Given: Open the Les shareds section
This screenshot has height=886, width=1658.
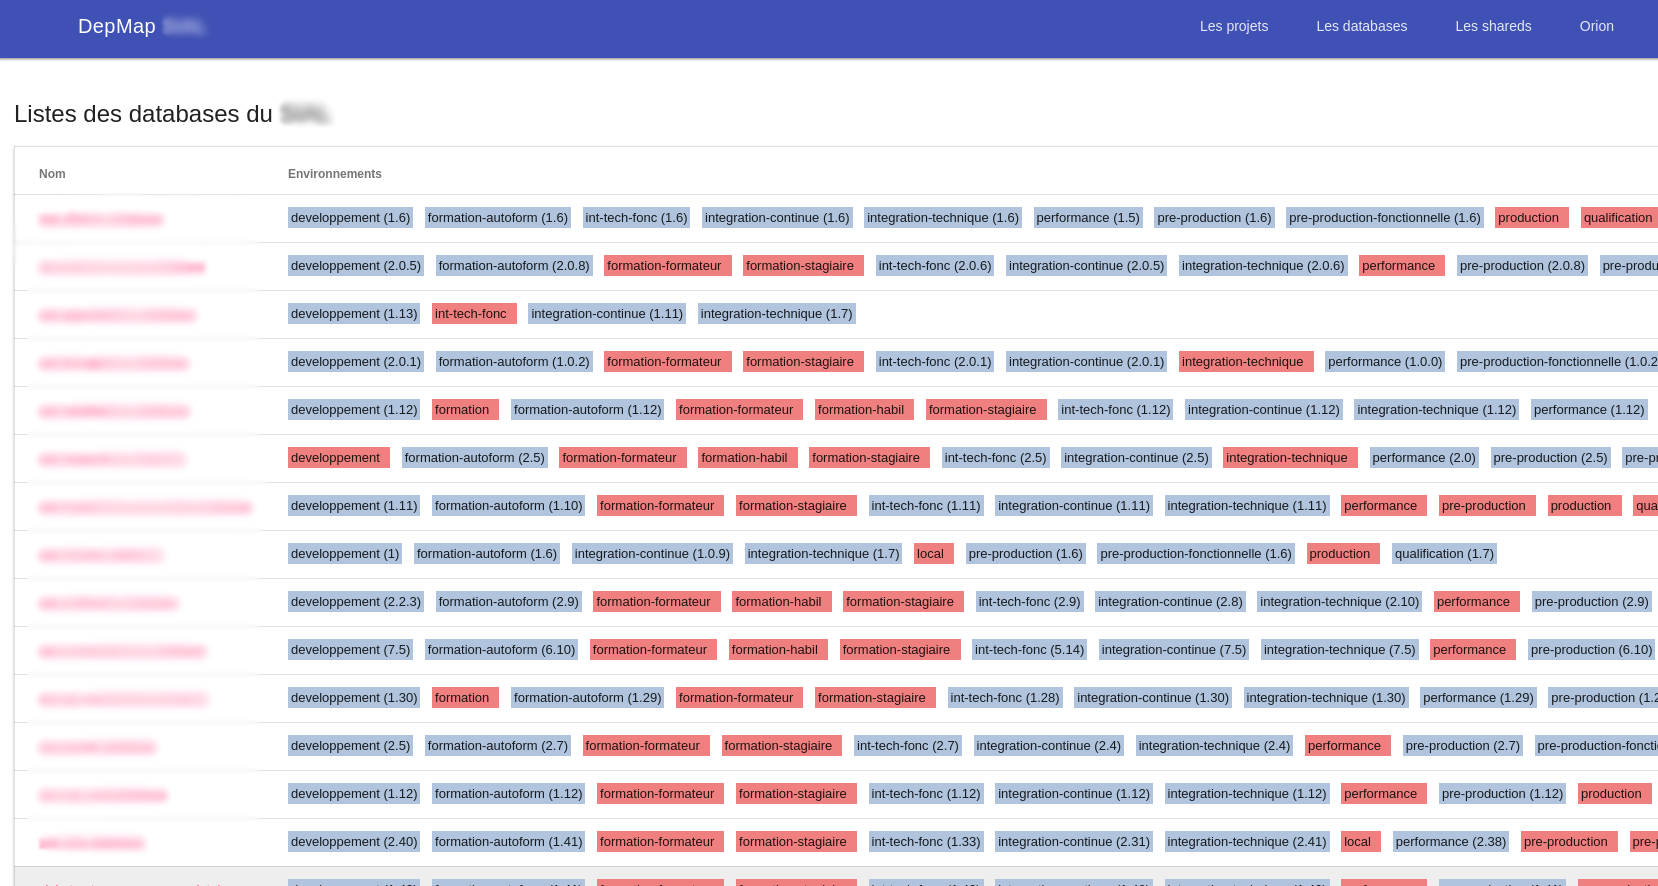Looking at the screenshot, I should point(1492,26).
